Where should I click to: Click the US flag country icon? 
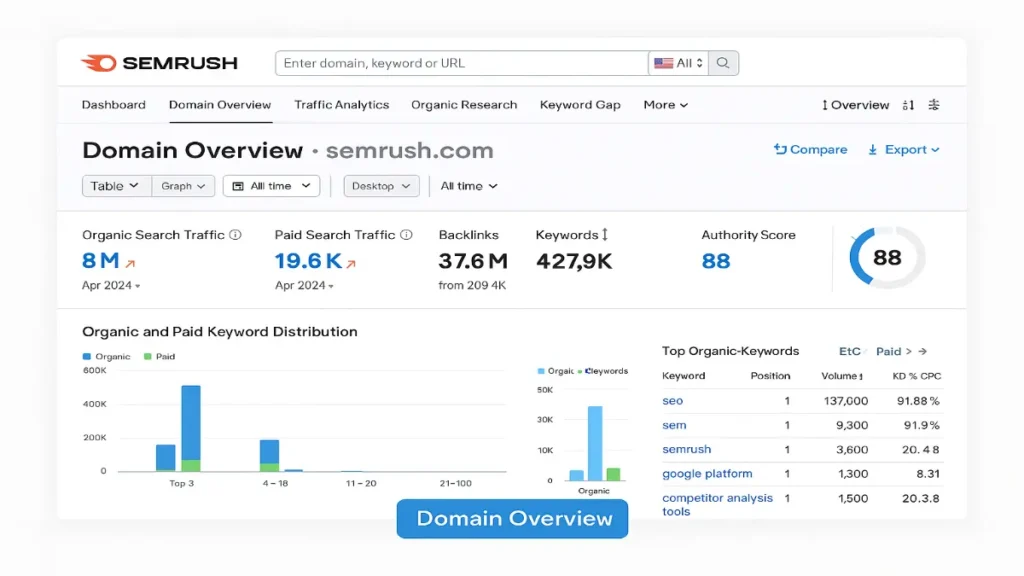click(664, 63)
